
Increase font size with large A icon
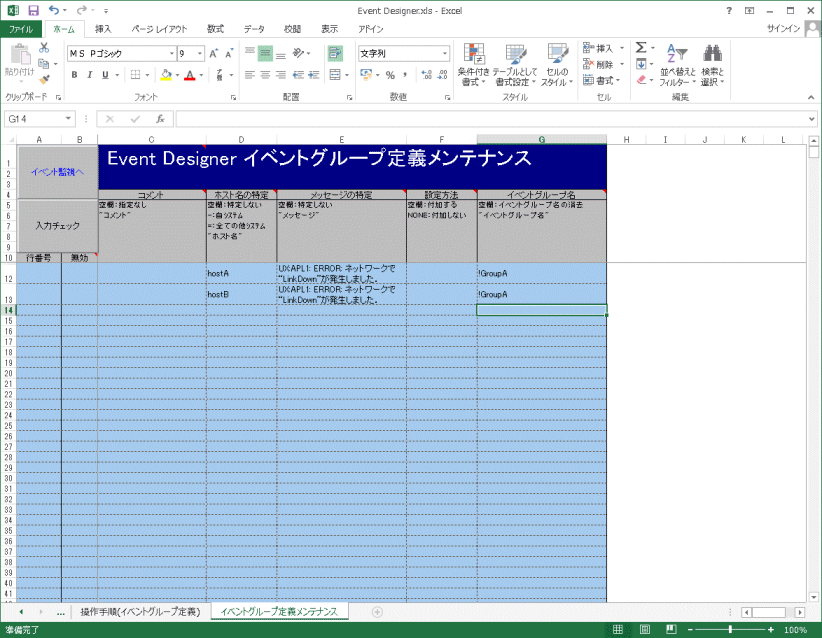[213, 53]
